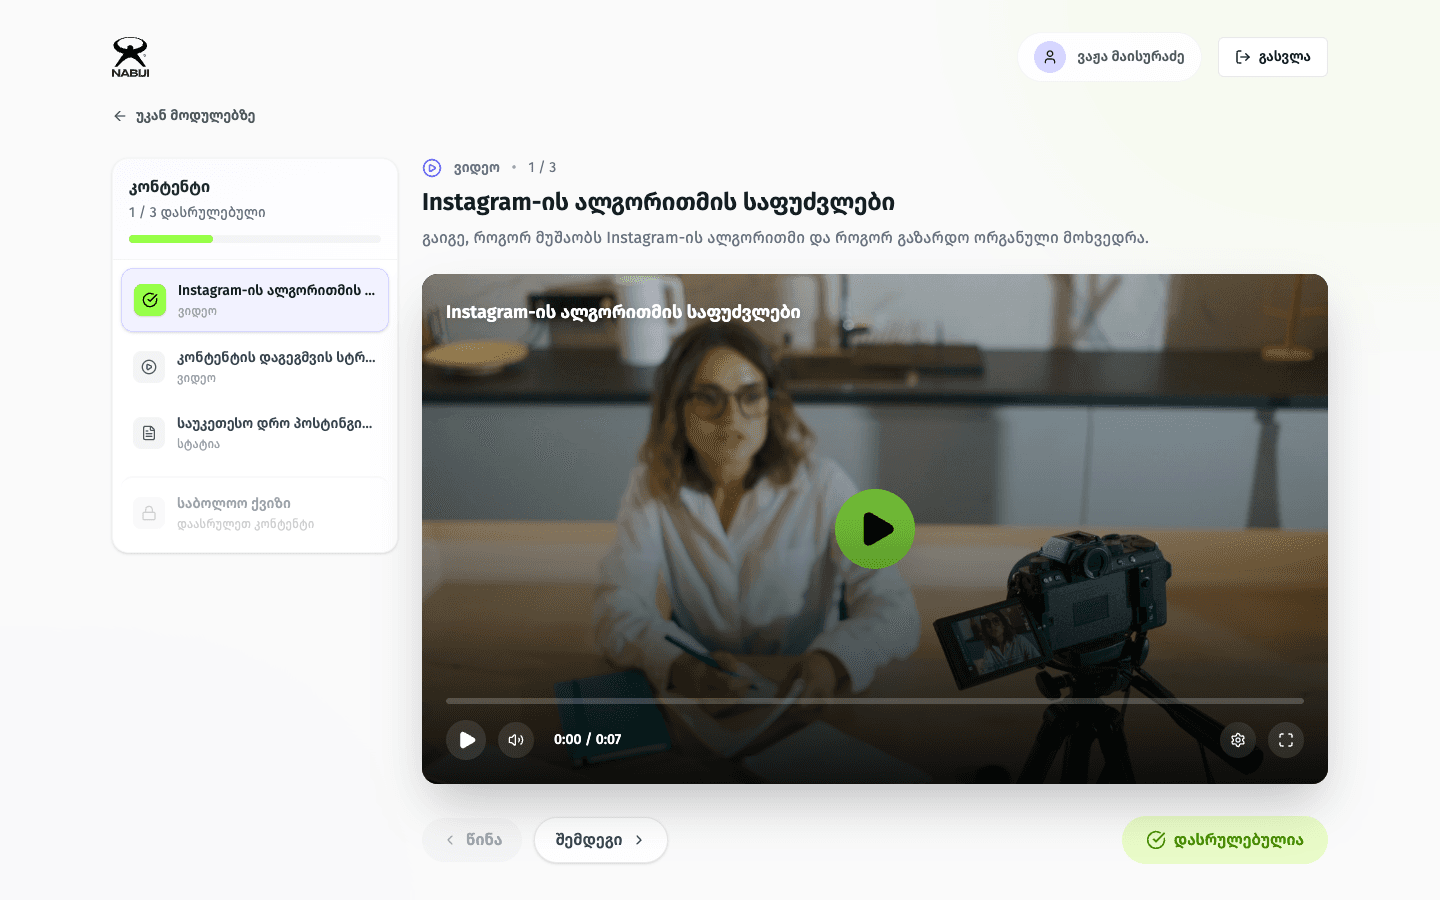Click the video seek bar
This screenshot has width=1440, height=900.
(x=875, y=701)
